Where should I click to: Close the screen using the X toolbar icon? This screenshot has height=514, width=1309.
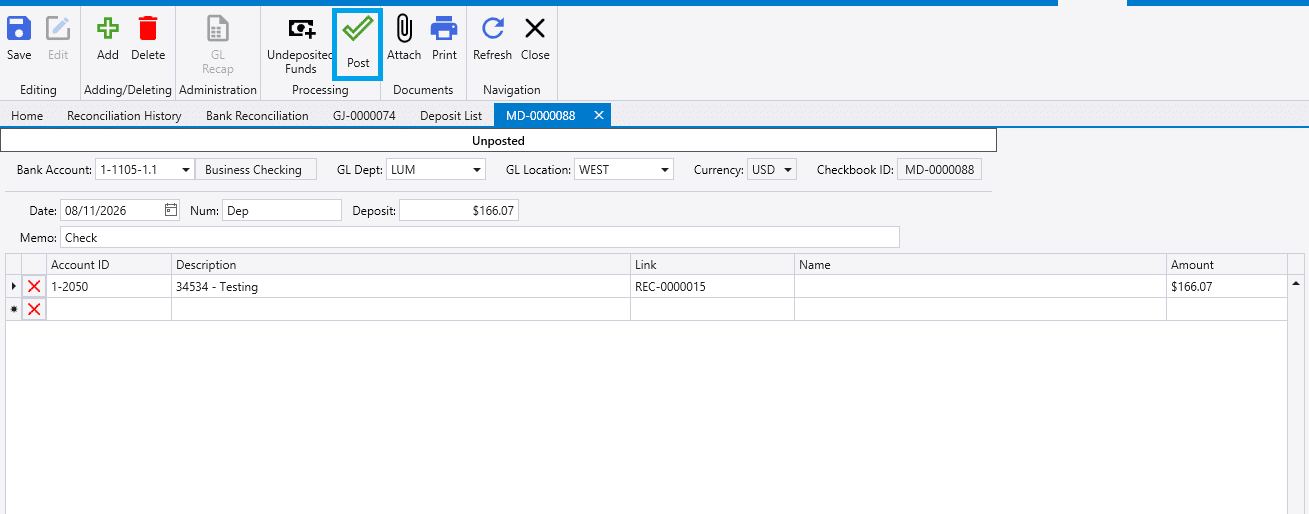click(x=535, y=38)
